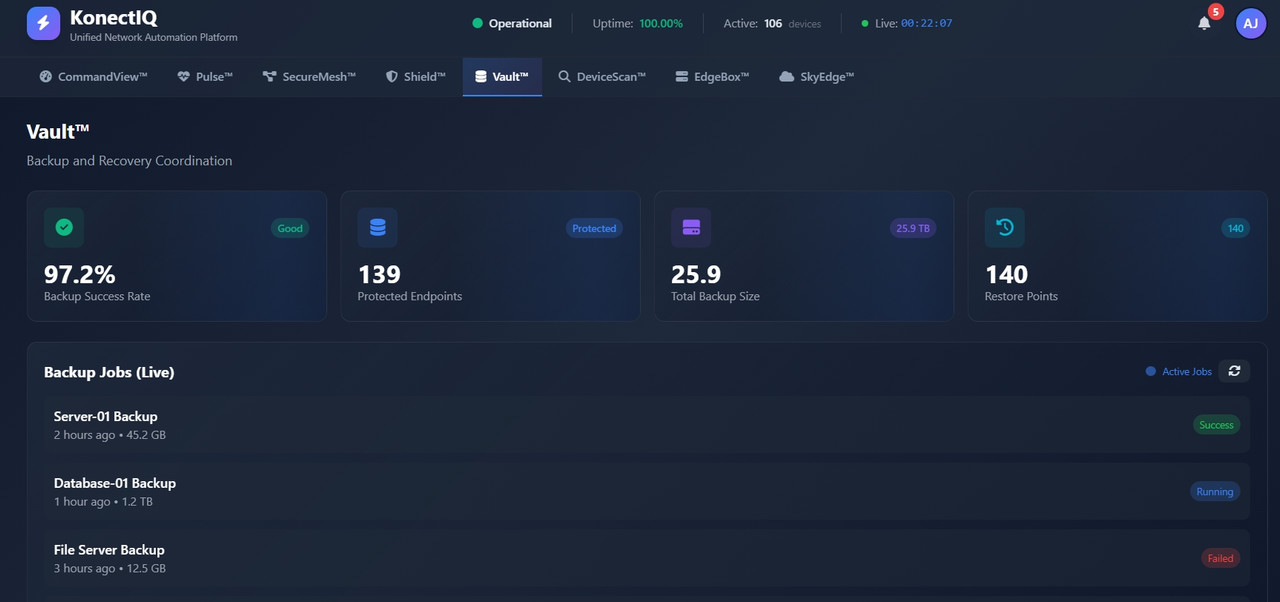The width and height of the screenshot is (1280, 602).
Task: Click the Running status badge for Database-01
Action: click(1215, 492)
